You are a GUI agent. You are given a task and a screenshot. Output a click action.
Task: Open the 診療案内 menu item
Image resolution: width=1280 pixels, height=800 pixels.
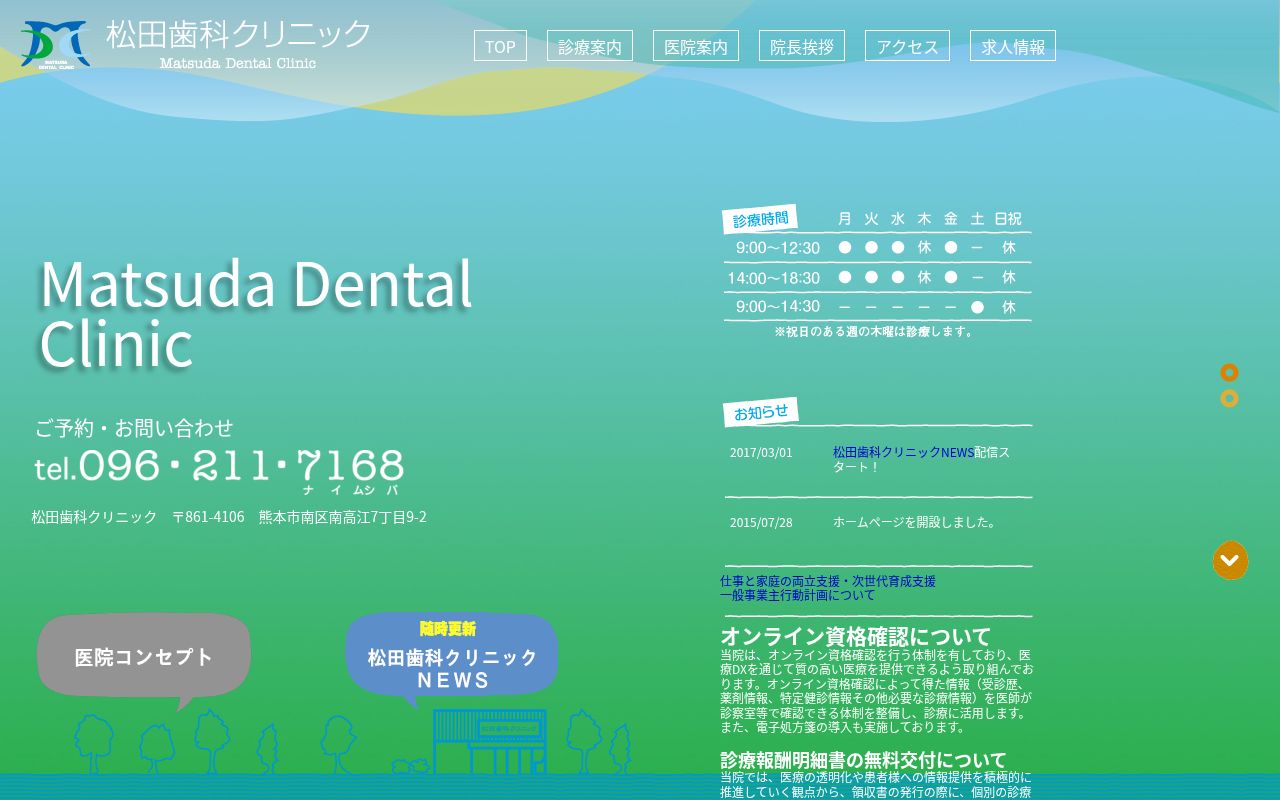click(590, 46)
